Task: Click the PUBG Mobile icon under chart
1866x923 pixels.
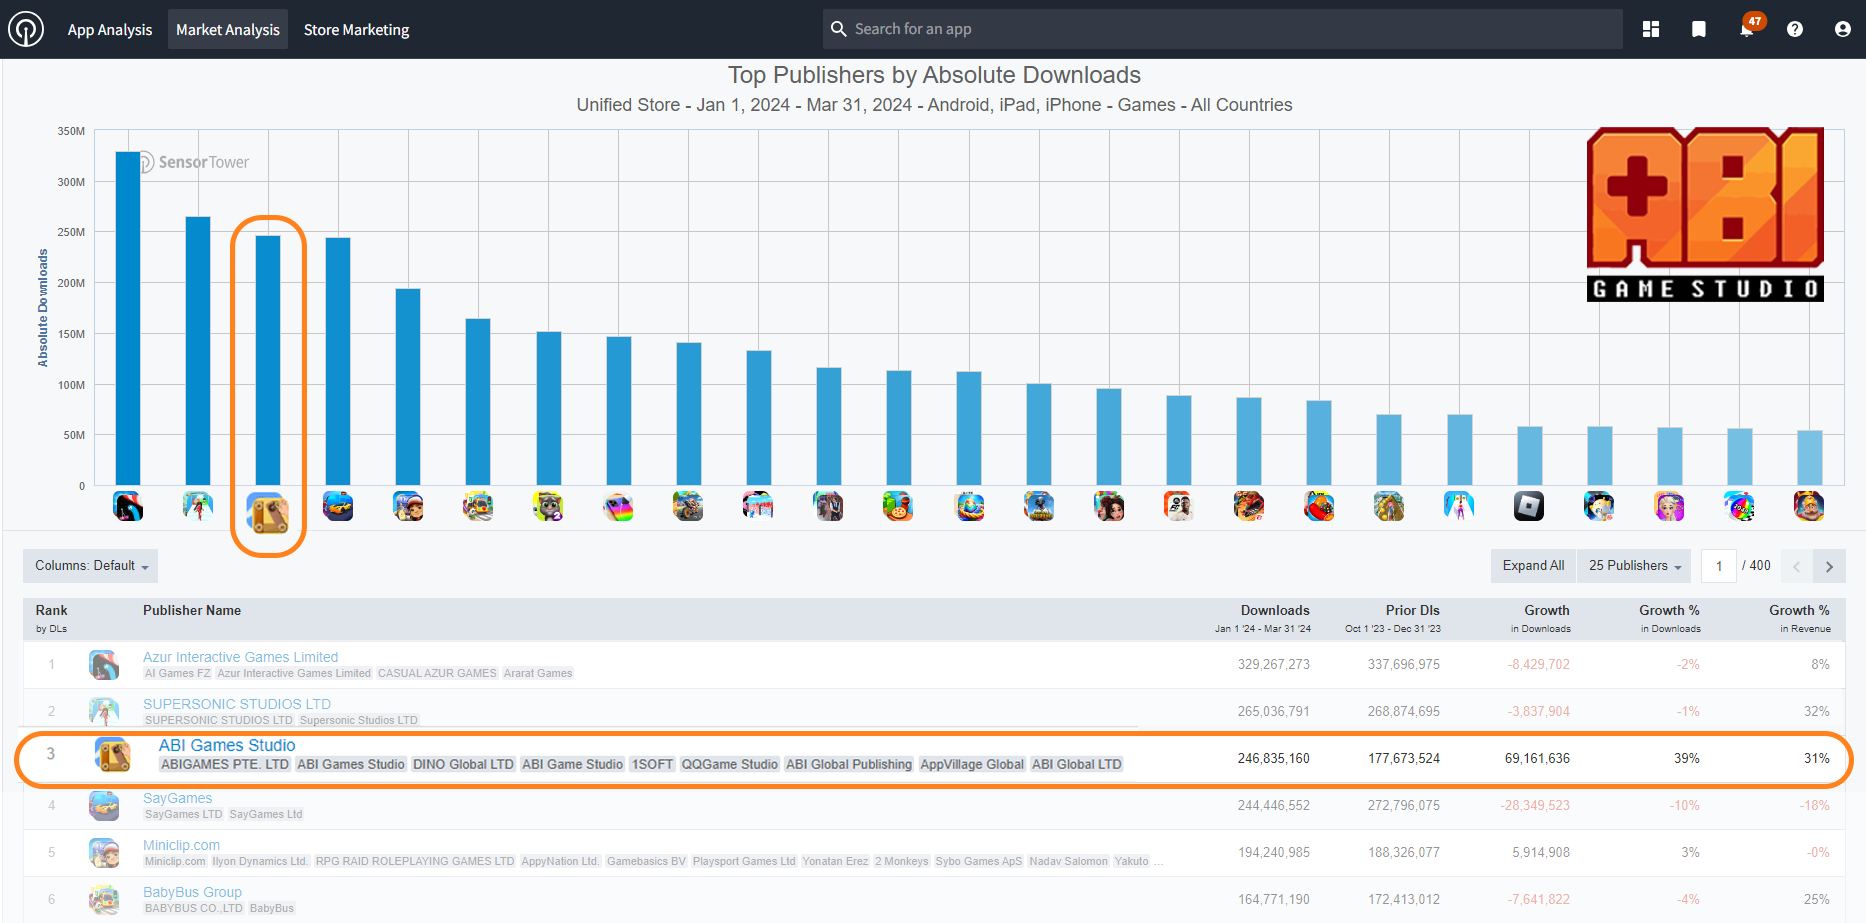Action: (x=1039, y=506)
